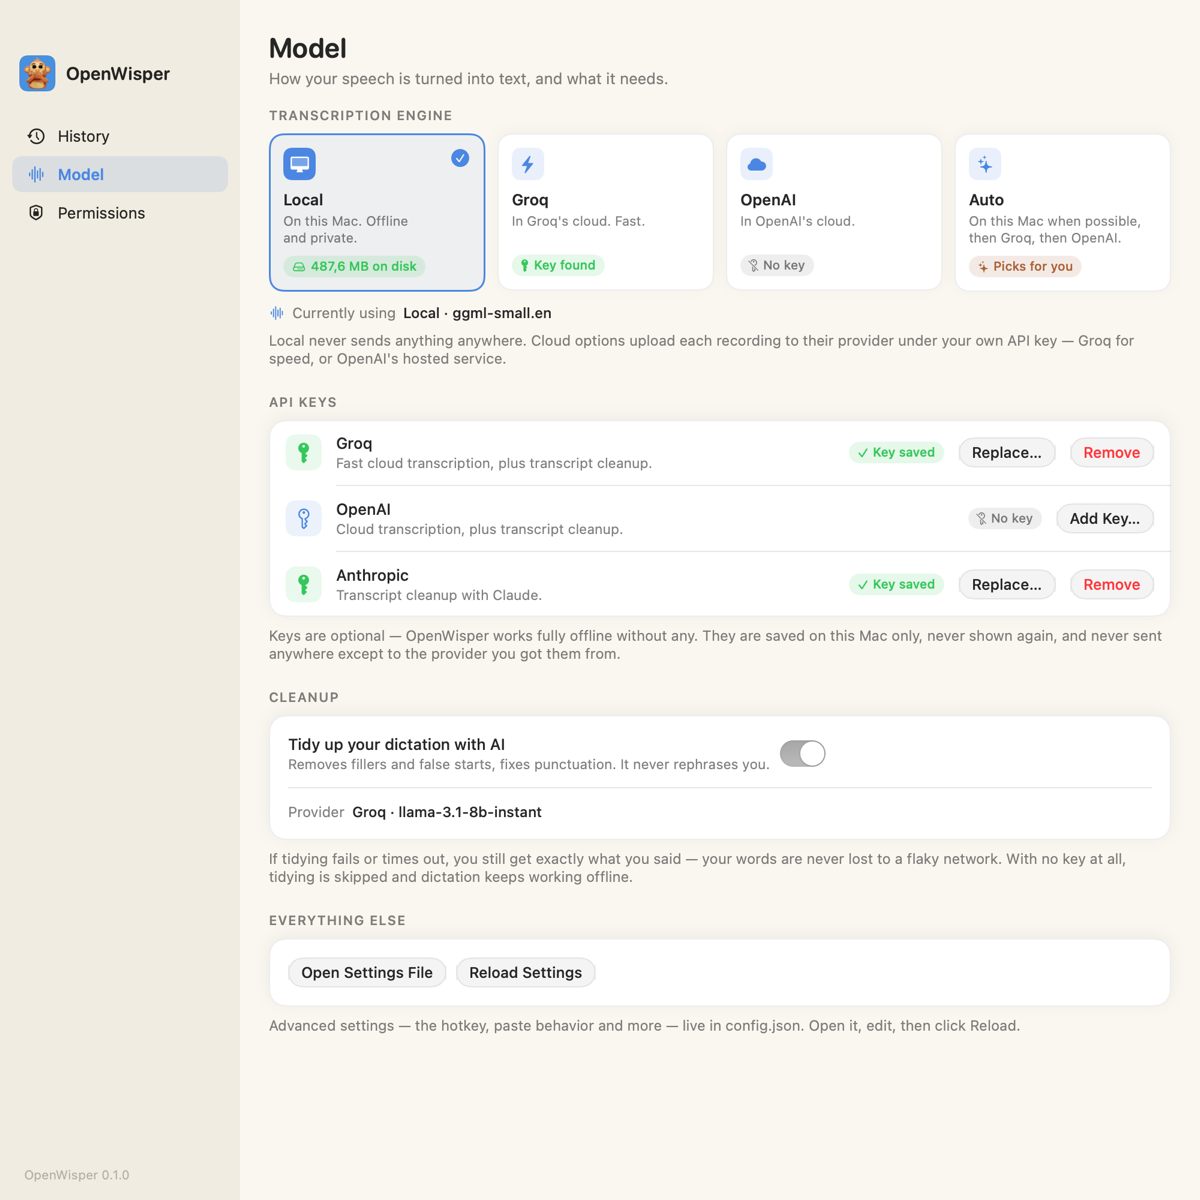
Task: Click the disk icon in 487,6 MB badge
Action: tap(299, 267)
